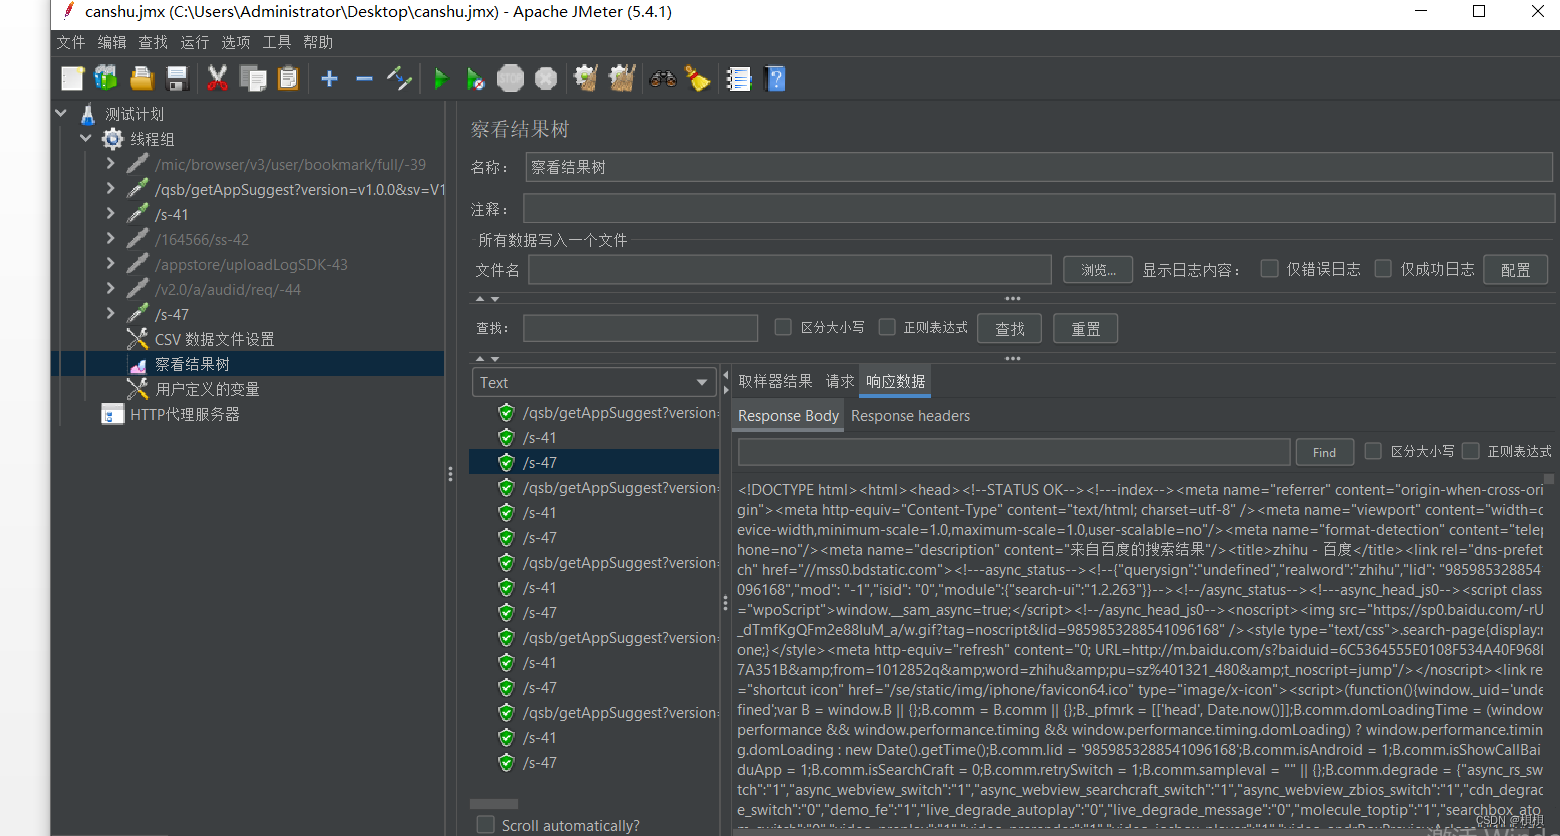Select 测试计划 test plan node

[x=134, y=114]
